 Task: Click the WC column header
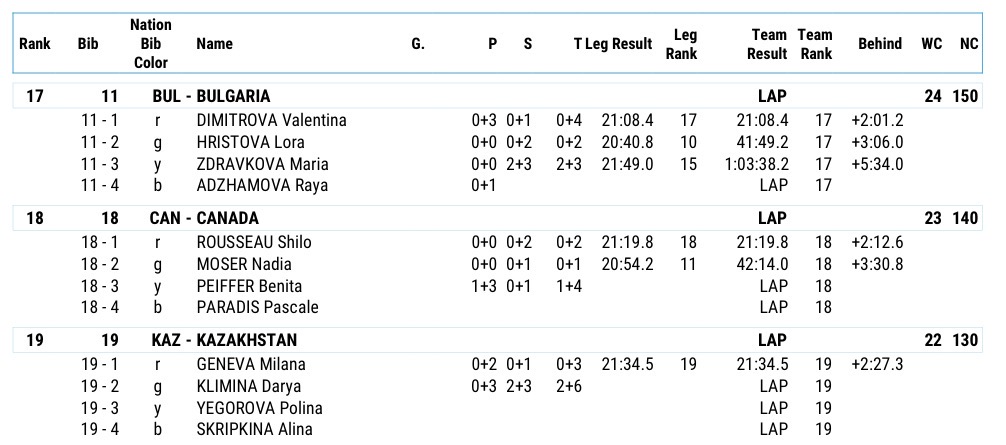click(931, 44)
